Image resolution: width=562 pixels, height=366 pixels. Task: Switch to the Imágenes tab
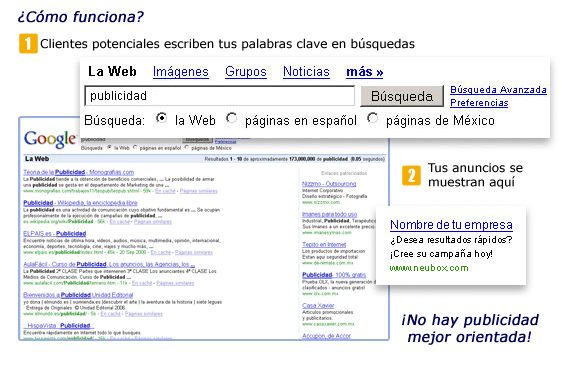(x=181, y=72)
